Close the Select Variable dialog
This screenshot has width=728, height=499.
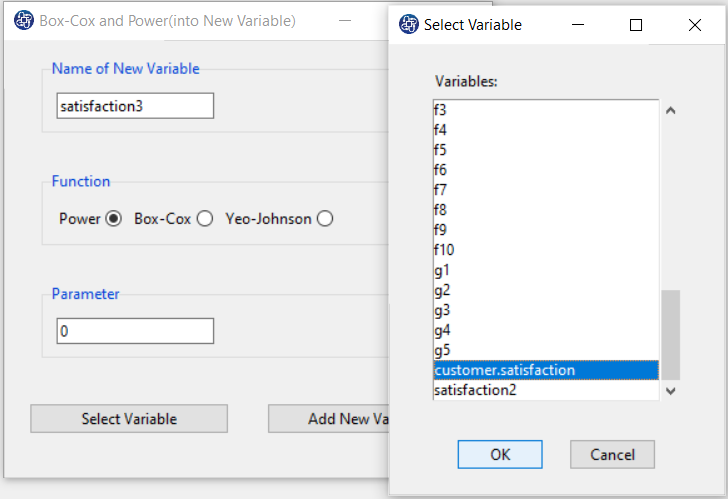695,25
